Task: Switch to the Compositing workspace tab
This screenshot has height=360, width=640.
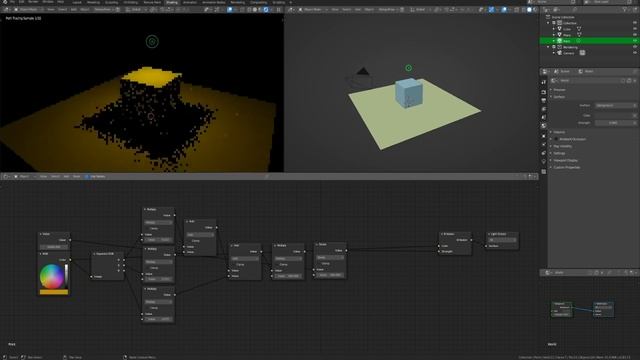Action: click(x=259, y=2)
